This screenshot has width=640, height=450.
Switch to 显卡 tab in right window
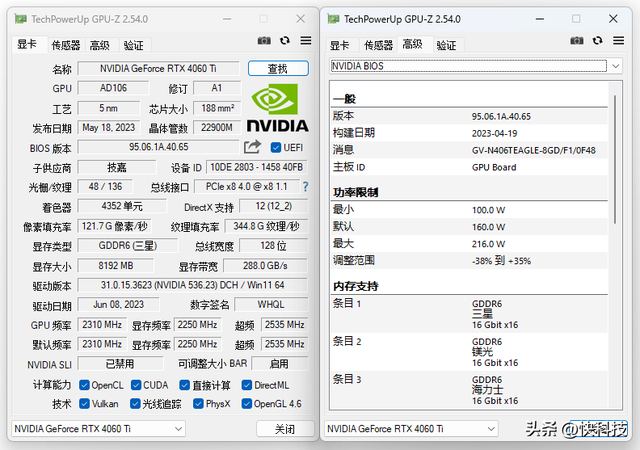(x=340, y=45)
